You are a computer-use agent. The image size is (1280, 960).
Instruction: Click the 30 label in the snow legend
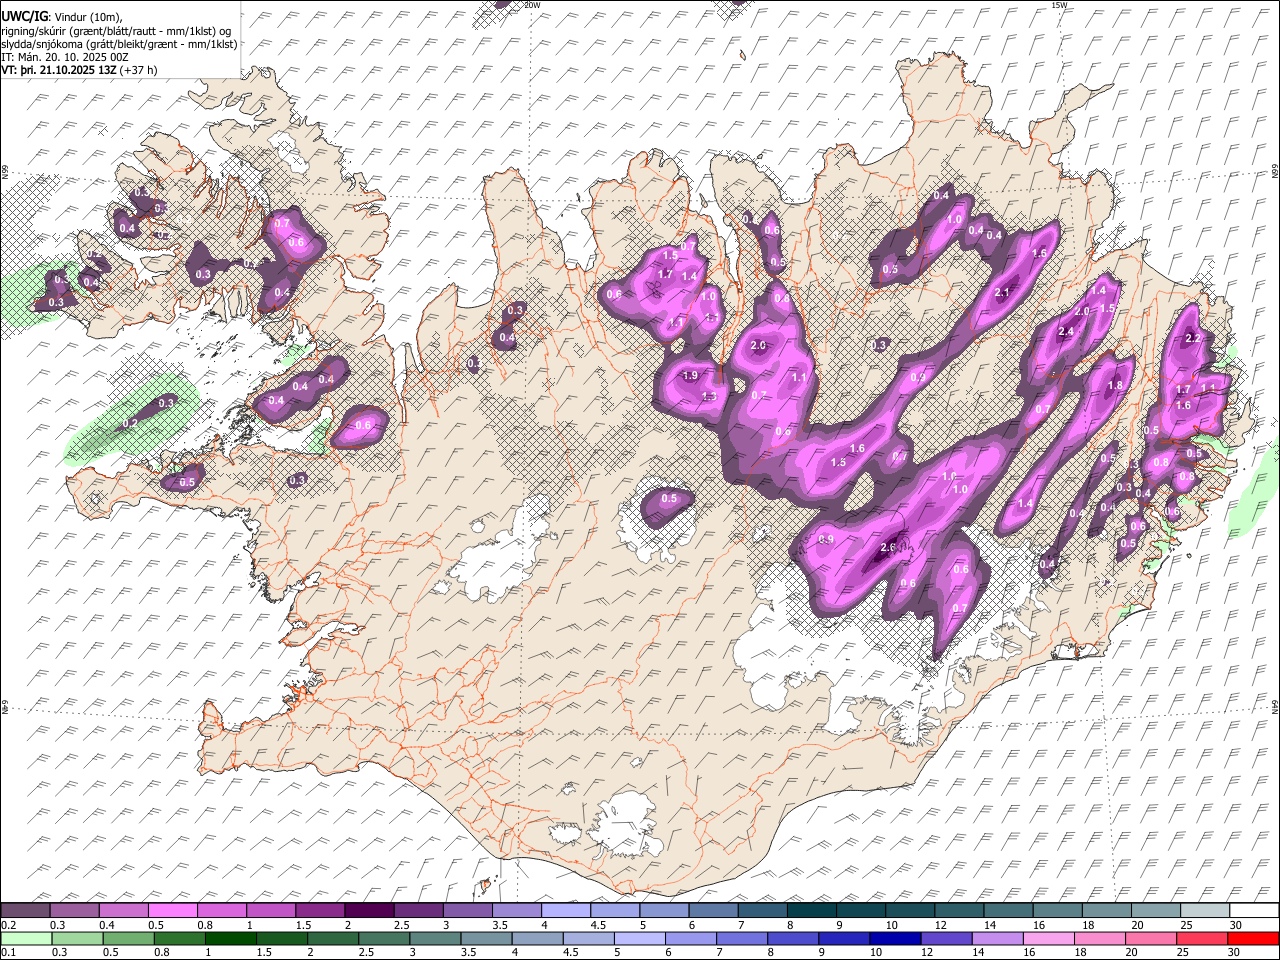[1235, 925]
